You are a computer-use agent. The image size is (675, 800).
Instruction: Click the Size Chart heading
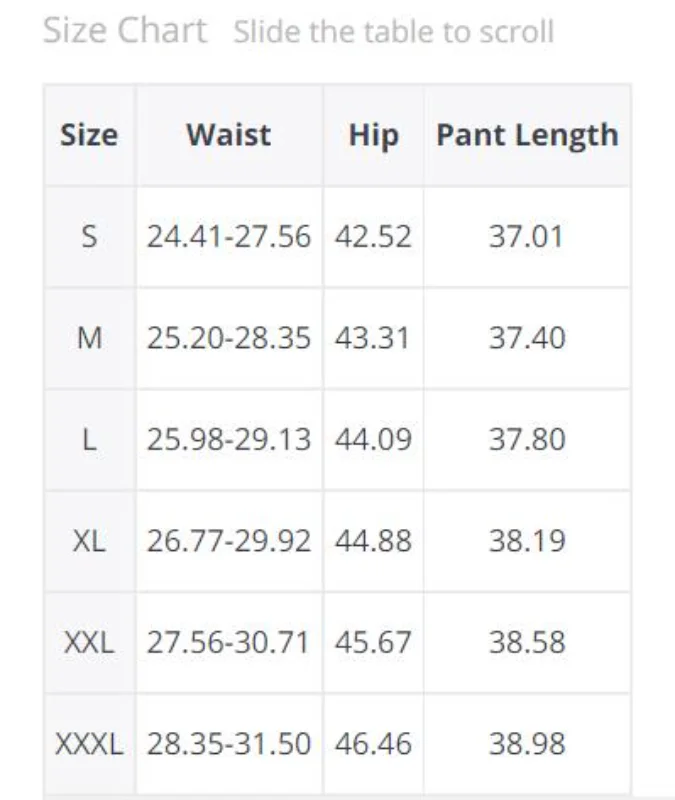coord(125,31)
